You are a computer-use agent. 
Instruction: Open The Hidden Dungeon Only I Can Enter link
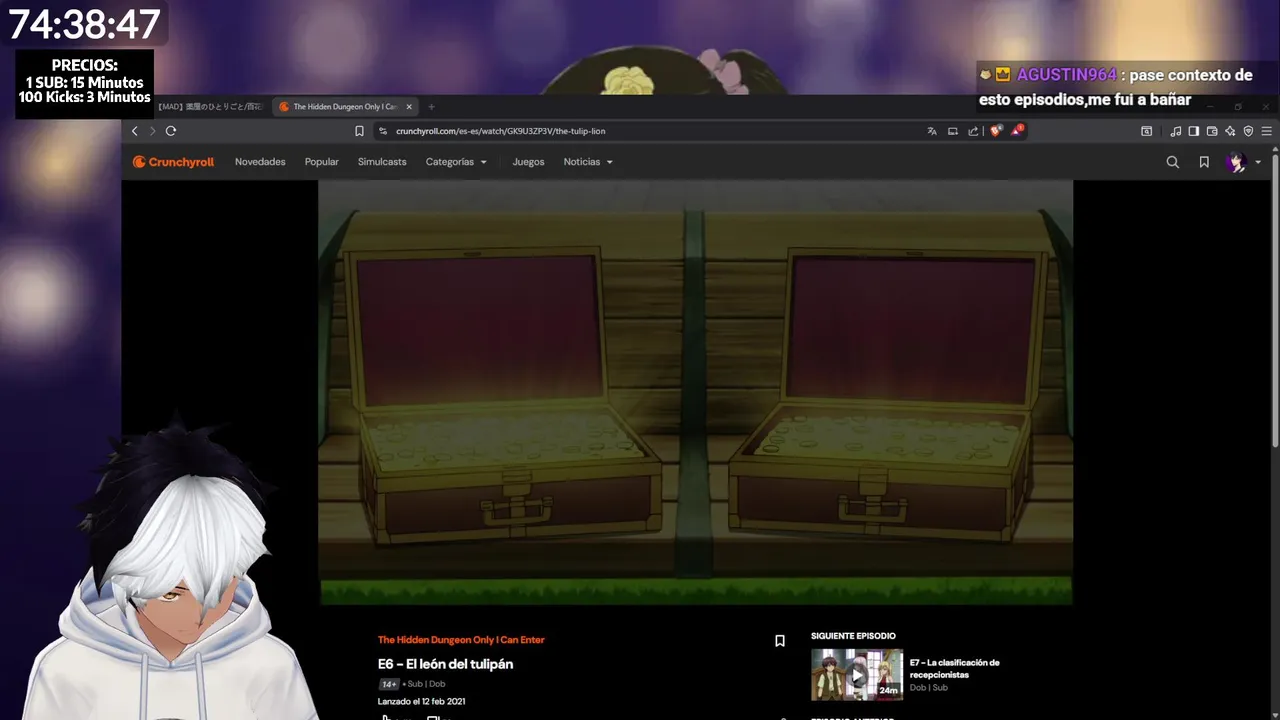[461, 640]
